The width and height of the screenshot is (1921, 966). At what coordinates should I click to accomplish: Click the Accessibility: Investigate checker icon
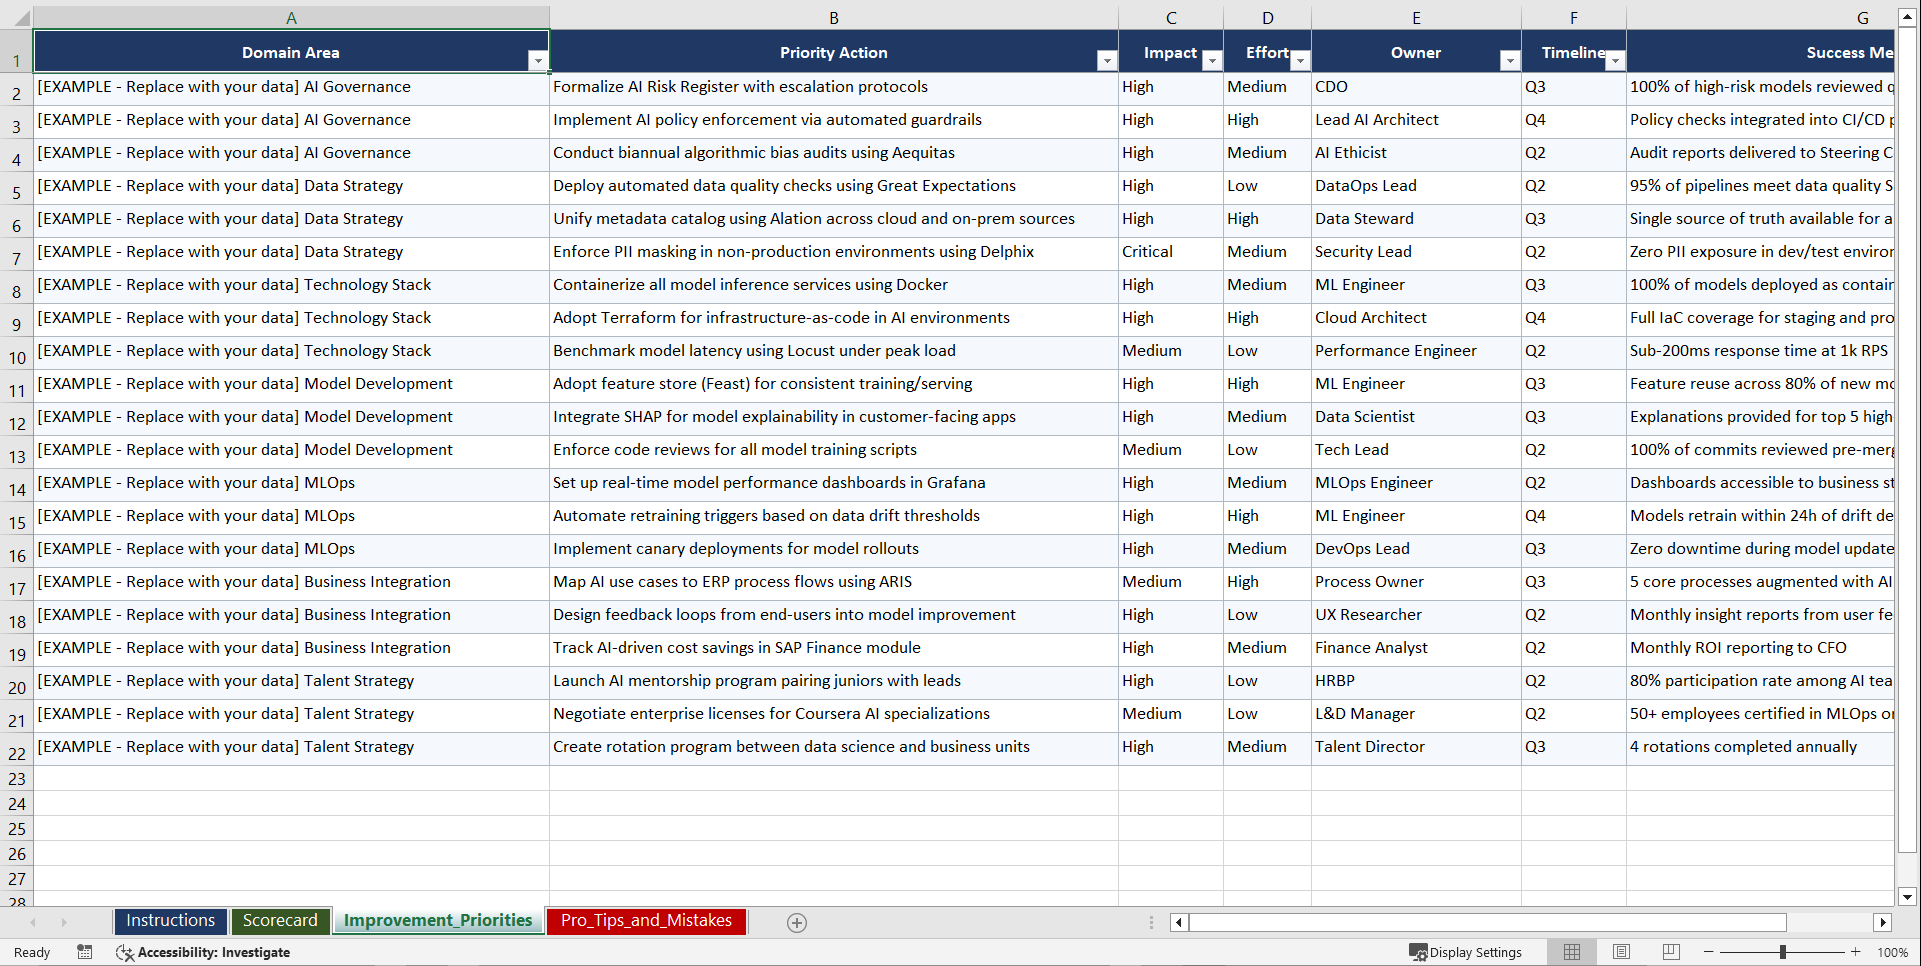coord(125,952)
